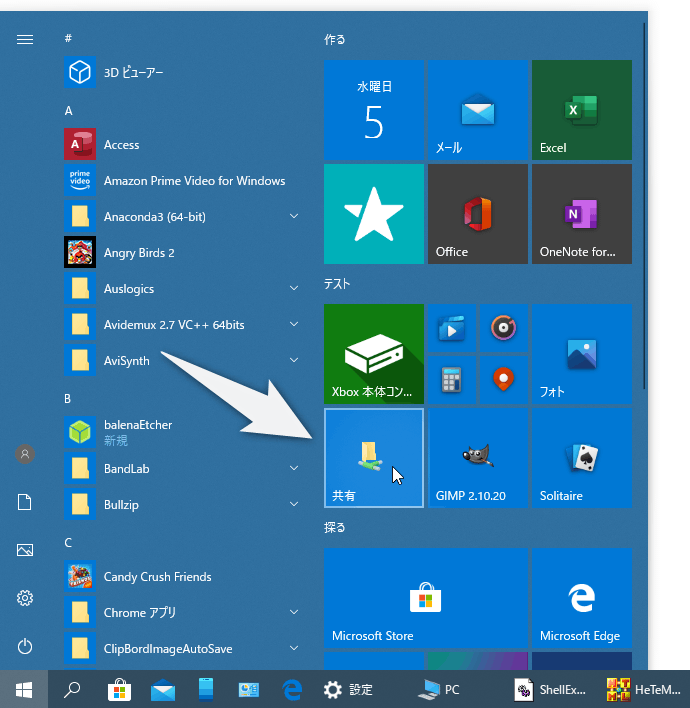Click the Windows Start button on taskbar
The width and height of the screenshot is (690, 708).
pyautogui.click(x=24, y=689)
